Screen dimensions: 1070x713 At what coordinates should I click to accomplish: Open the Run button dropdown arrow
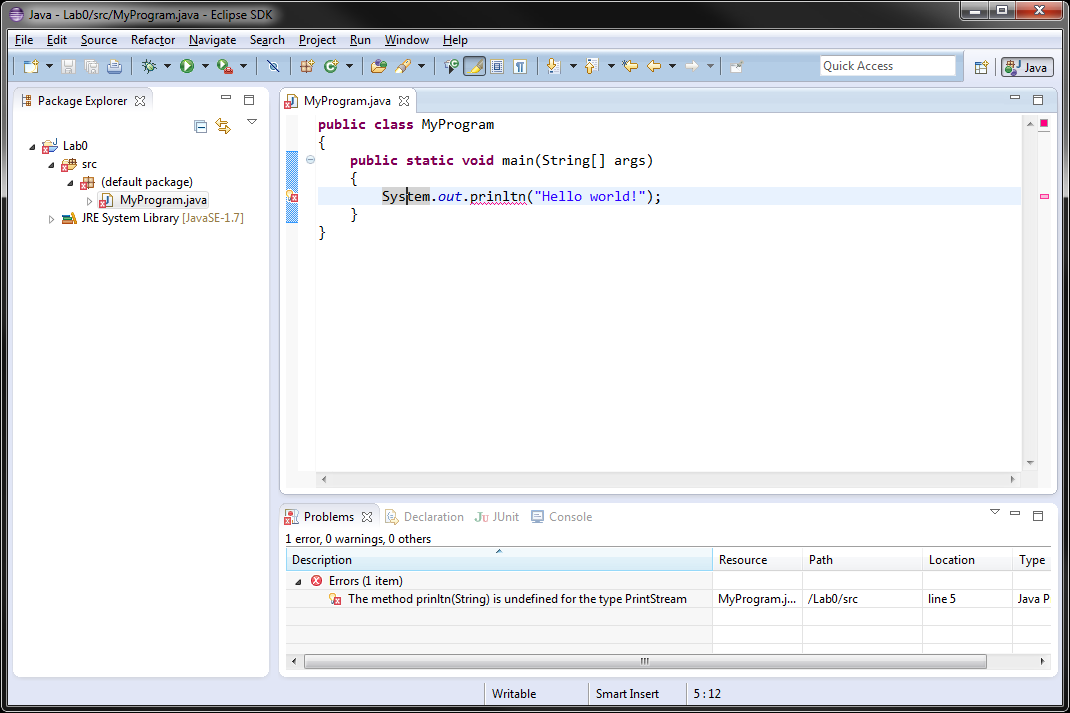pyautogui.click(x=204, y=66)
